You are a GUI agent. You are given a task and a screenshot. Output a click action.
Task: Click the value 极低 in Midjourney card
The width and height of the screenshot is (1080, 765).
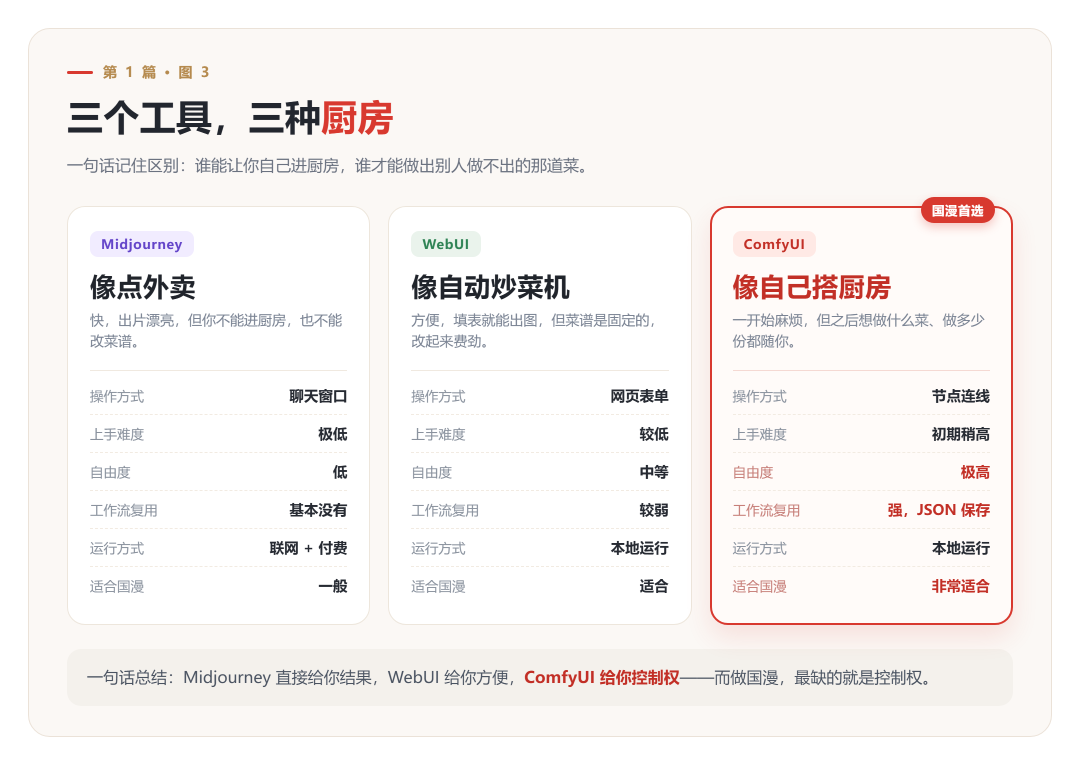pyautogui.click(x=333, y=434)
